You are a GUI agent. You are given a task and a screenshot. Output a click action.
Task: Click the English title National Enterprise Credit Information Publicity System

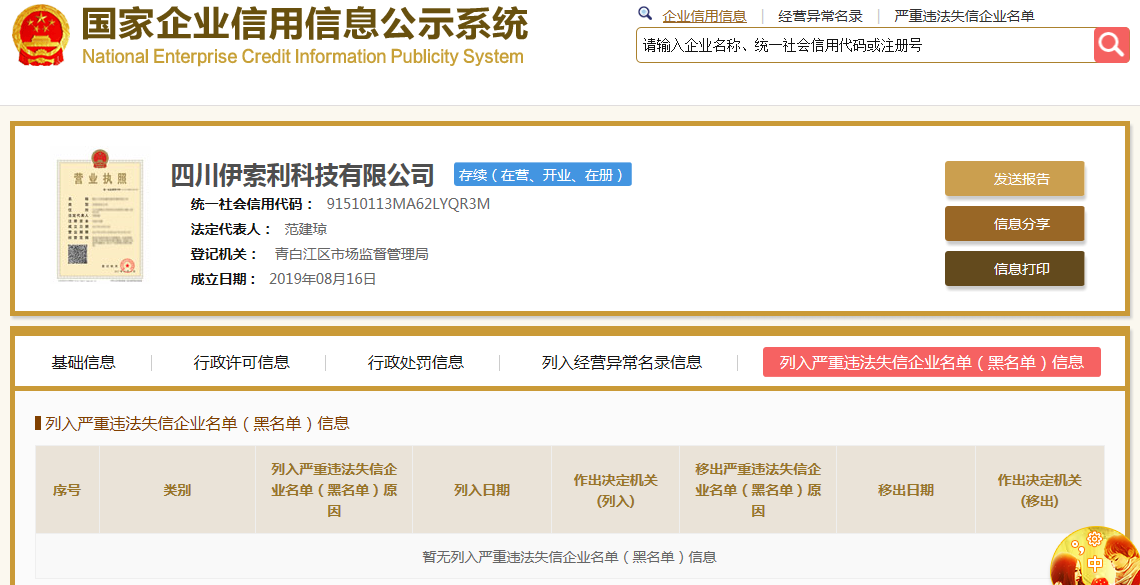302,57
